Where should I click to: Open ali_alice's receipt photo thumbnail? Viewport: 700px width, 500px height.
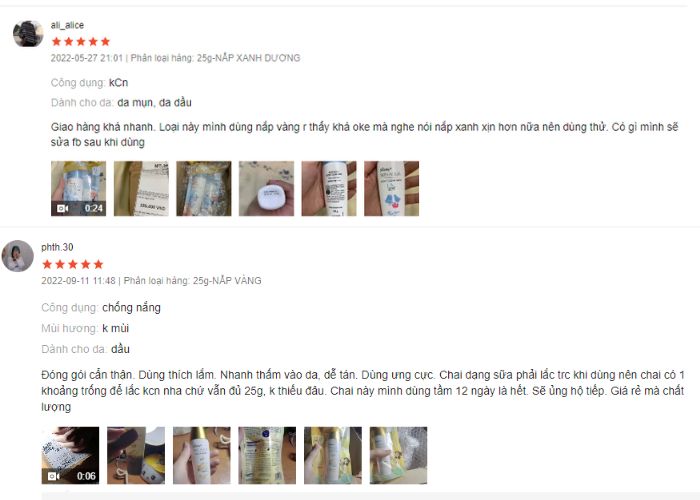coord(141,188)
